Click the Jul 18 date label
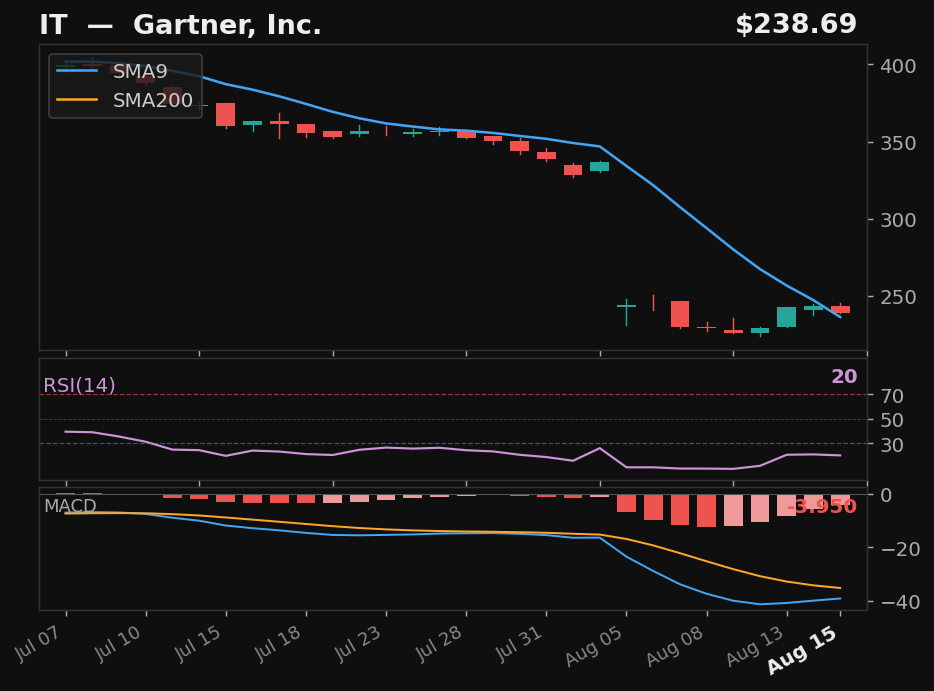This screenshot has height=691, width=934. tap(278, 643)
